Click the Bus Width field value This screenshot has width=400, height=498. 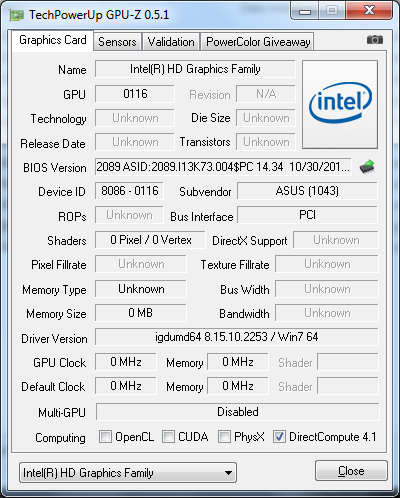[x=327, y=289]
